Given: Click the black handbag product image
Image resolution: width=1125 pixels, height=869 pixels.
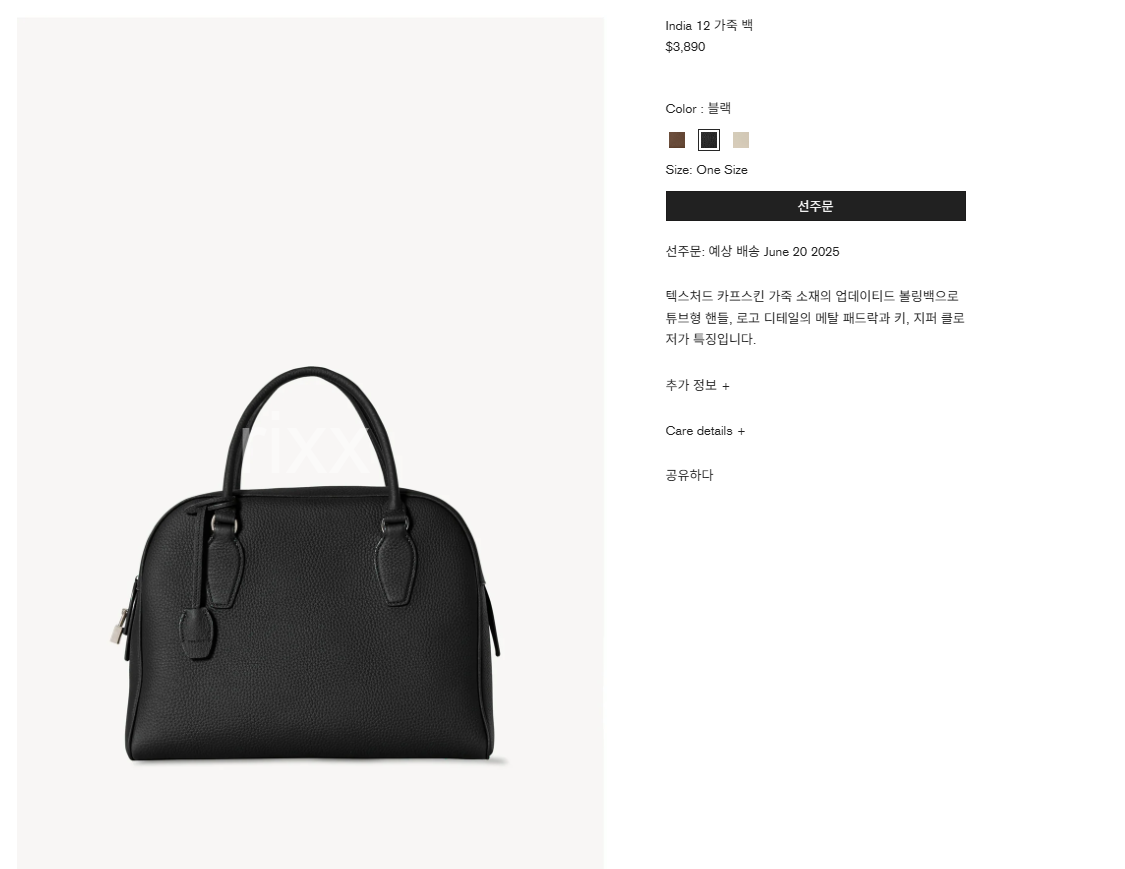Looking at the screenshot, I should point(310,565).
